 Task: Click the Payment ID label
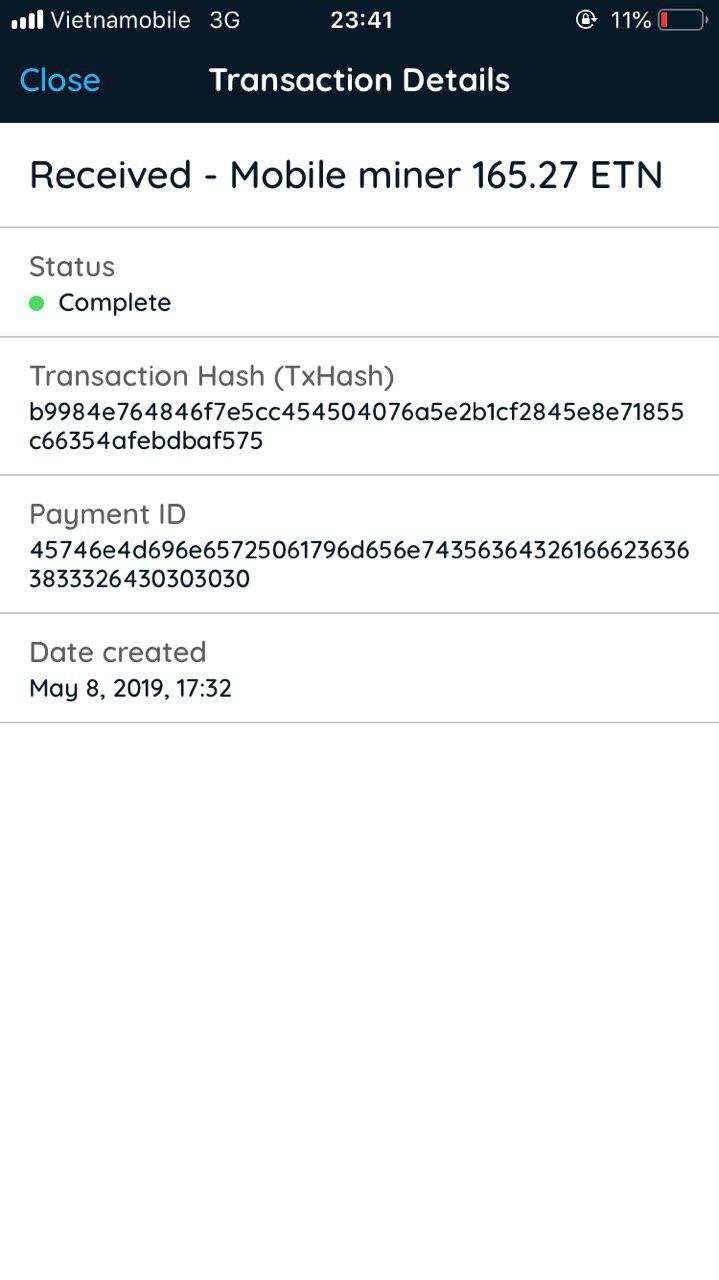pyautogui.click(x=108, y=514)
